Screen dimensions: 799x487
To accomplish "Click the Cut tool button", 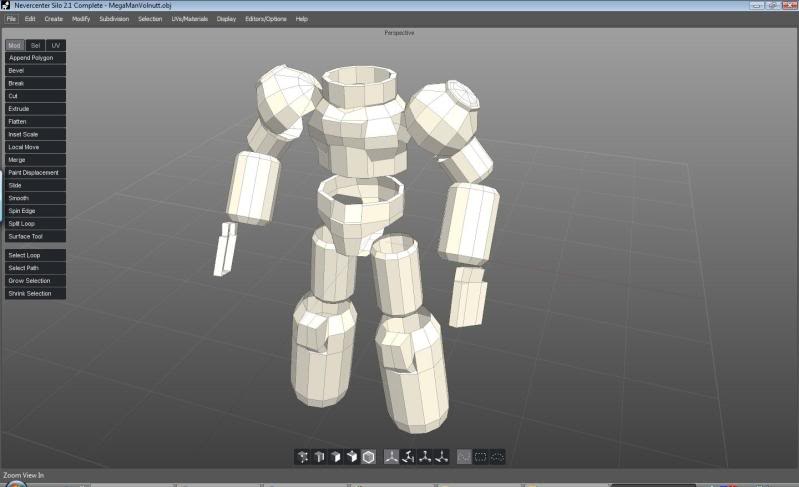I will (35, 96).
